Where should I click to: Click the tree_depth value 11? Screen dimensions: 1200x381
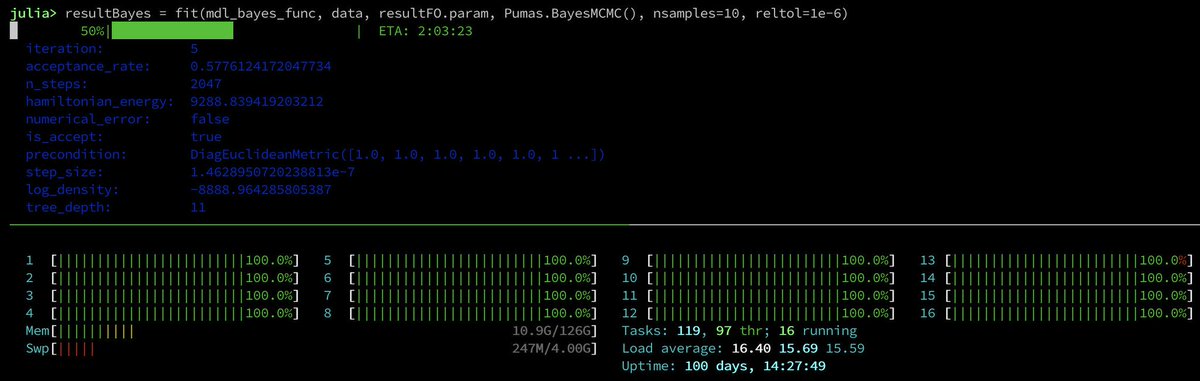point(197,208)
